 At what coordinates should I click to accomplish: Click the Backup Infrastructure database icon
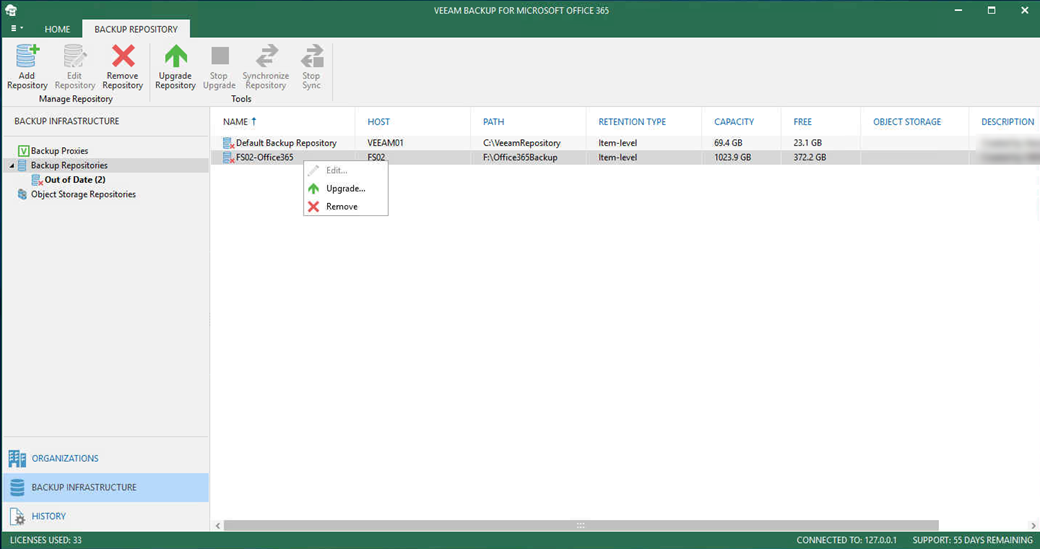tap(17, 487)
